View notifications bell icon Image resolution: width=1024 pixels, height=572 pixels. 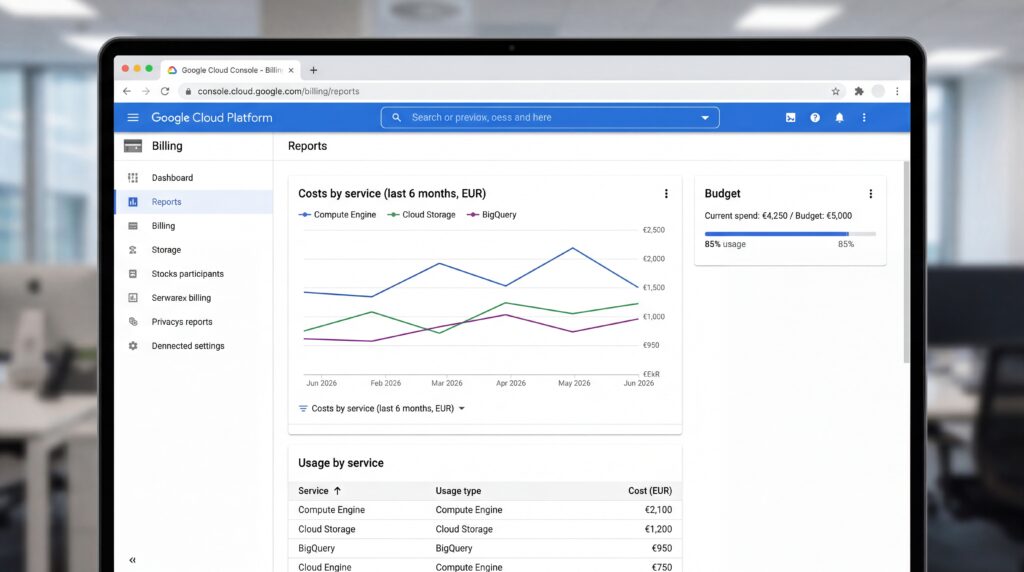839,118
